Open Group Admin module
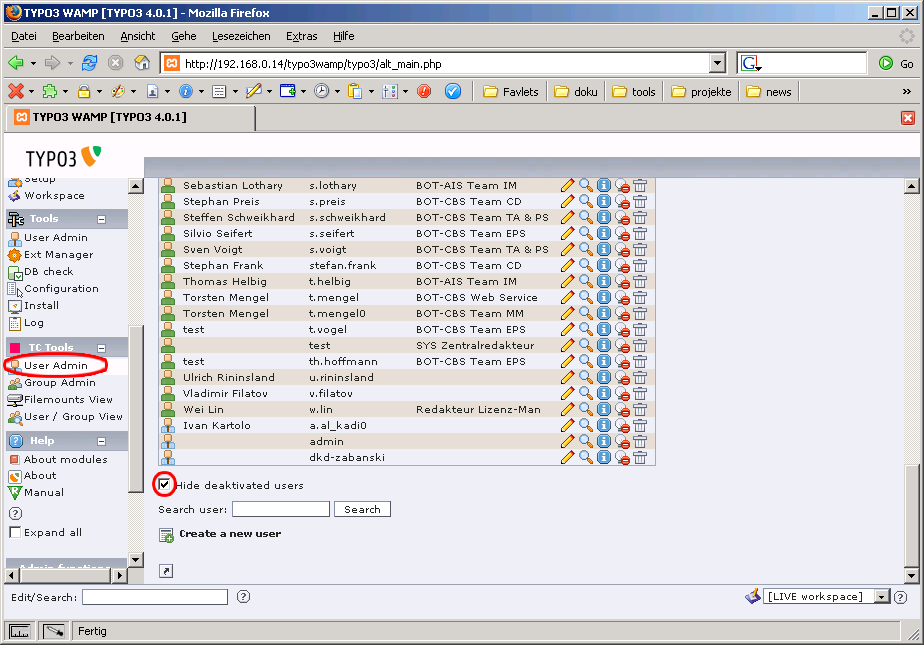 pos(52,383)
